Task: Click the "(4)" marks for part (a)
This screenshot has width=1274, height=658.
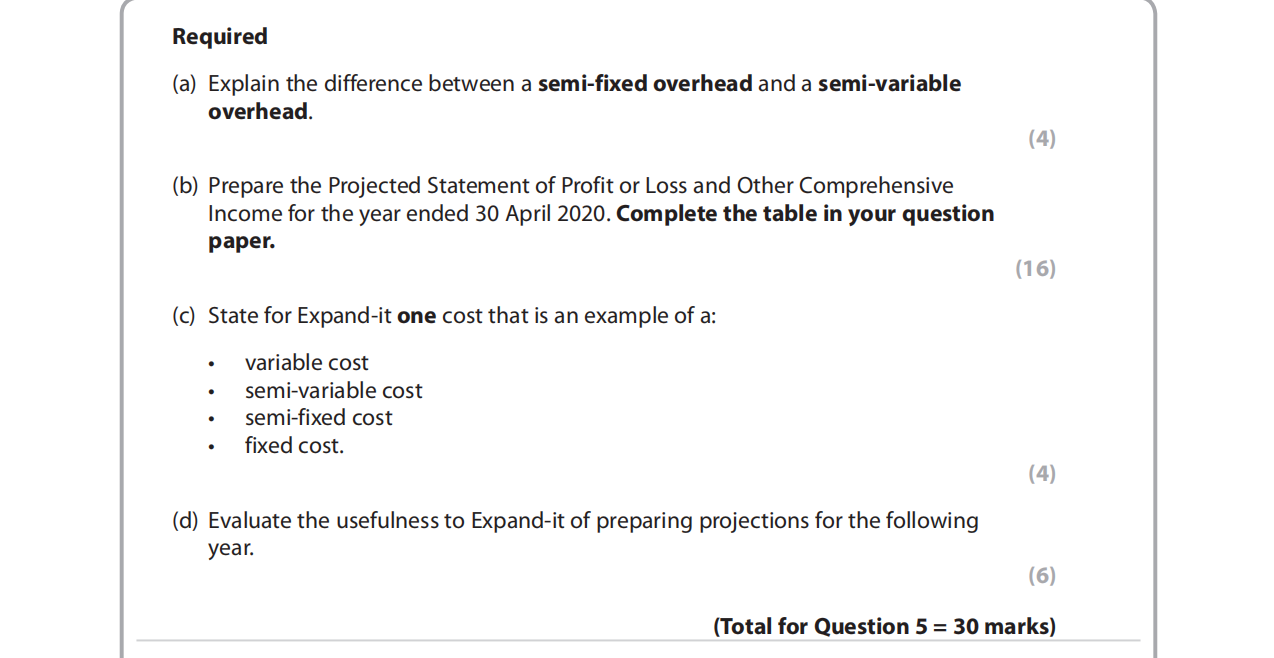Action: (1041, 139)
